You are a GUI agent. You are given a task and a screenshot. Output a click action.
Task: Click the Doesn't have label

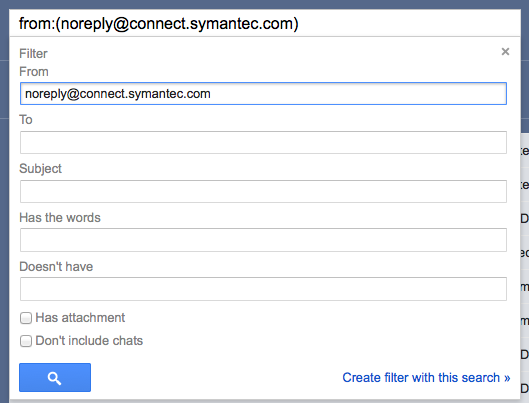click(56, 266)
